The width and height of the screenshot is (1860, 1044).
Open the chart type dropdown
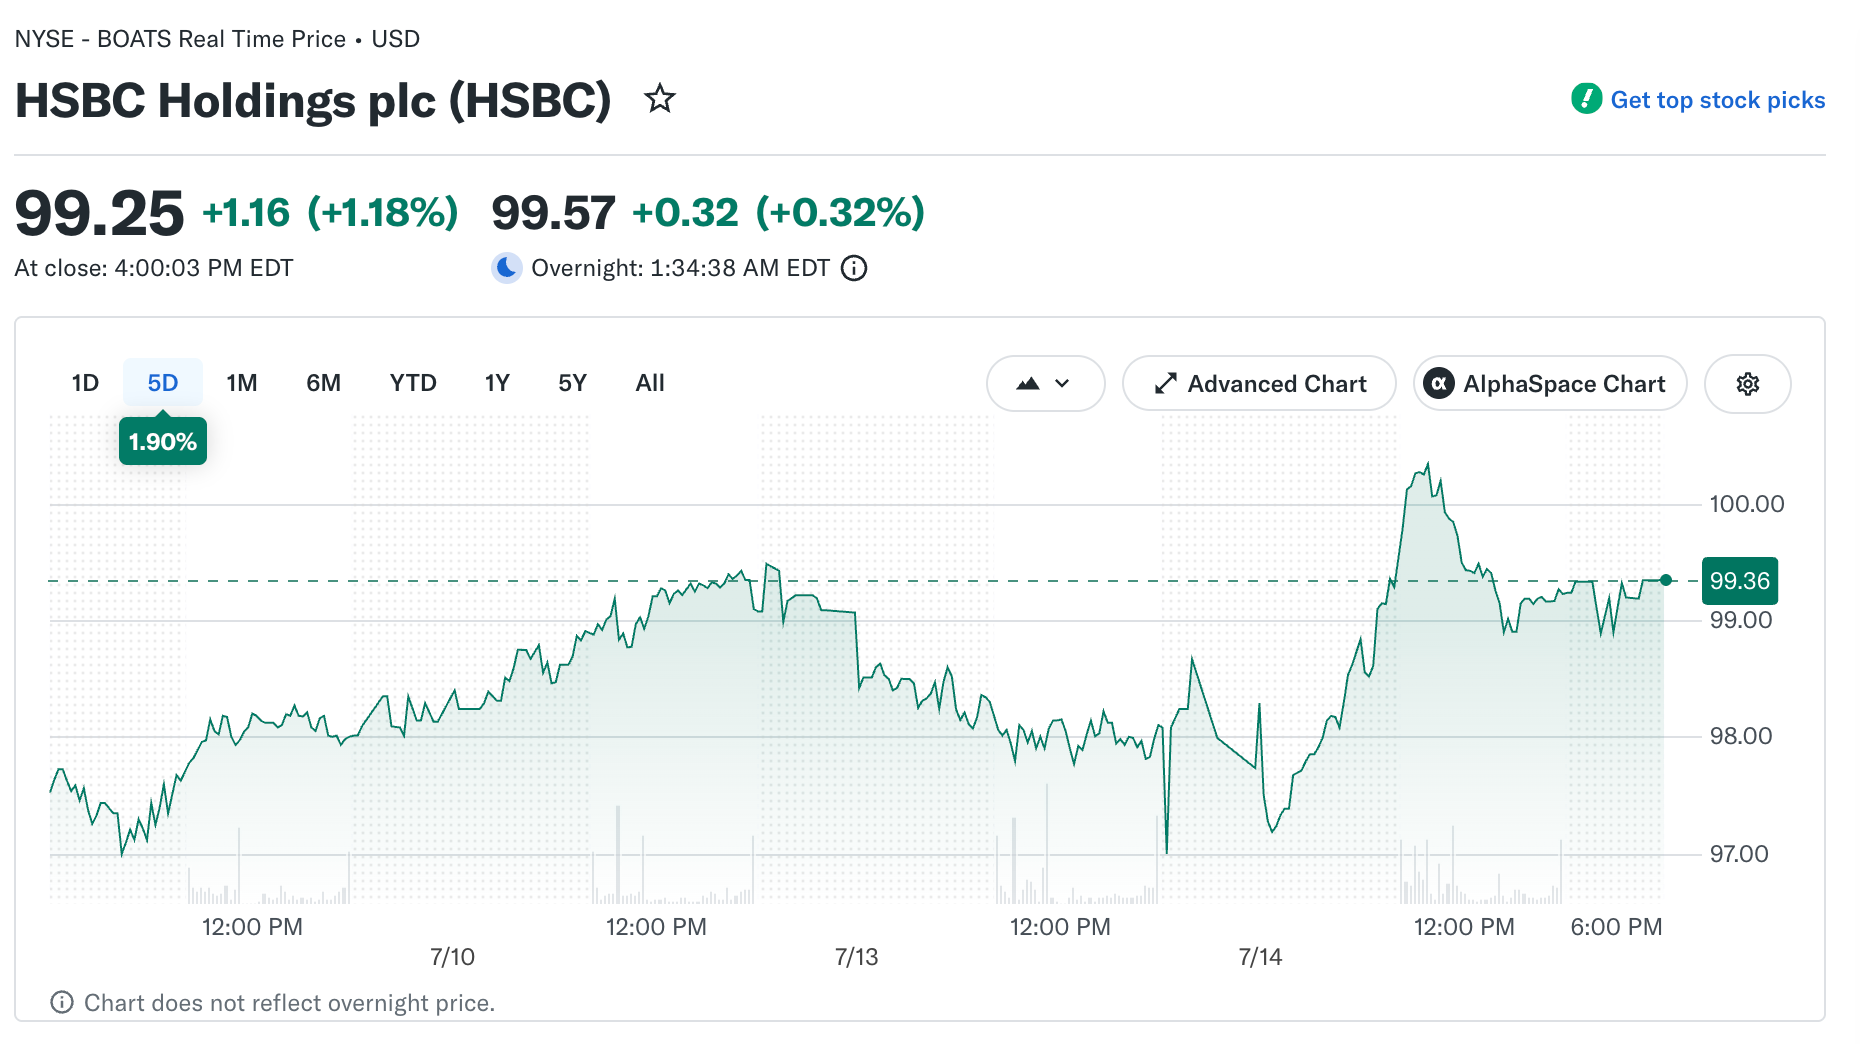(x=1045, y=384)
